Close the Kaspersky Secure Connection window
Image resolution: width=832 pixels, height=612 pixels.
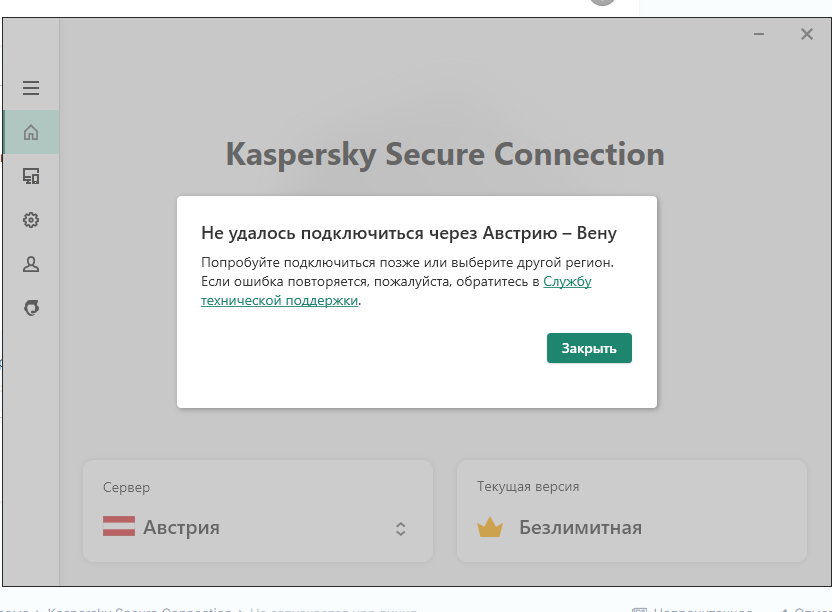click(x=807, y=34)
